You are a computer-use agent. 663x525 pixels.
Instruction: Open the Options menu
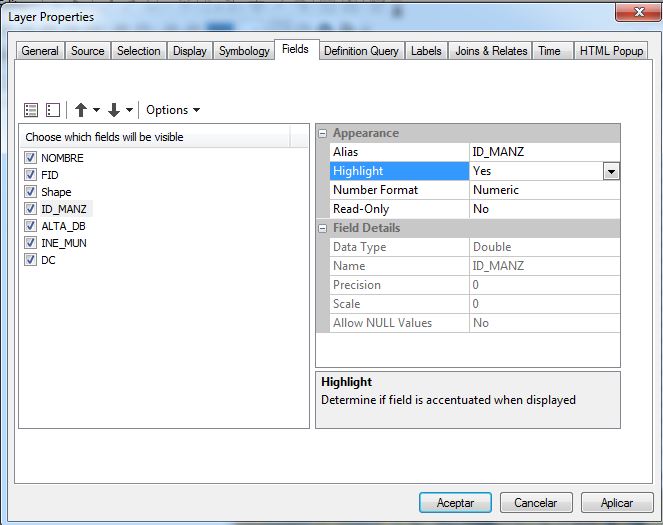point(173,110)
